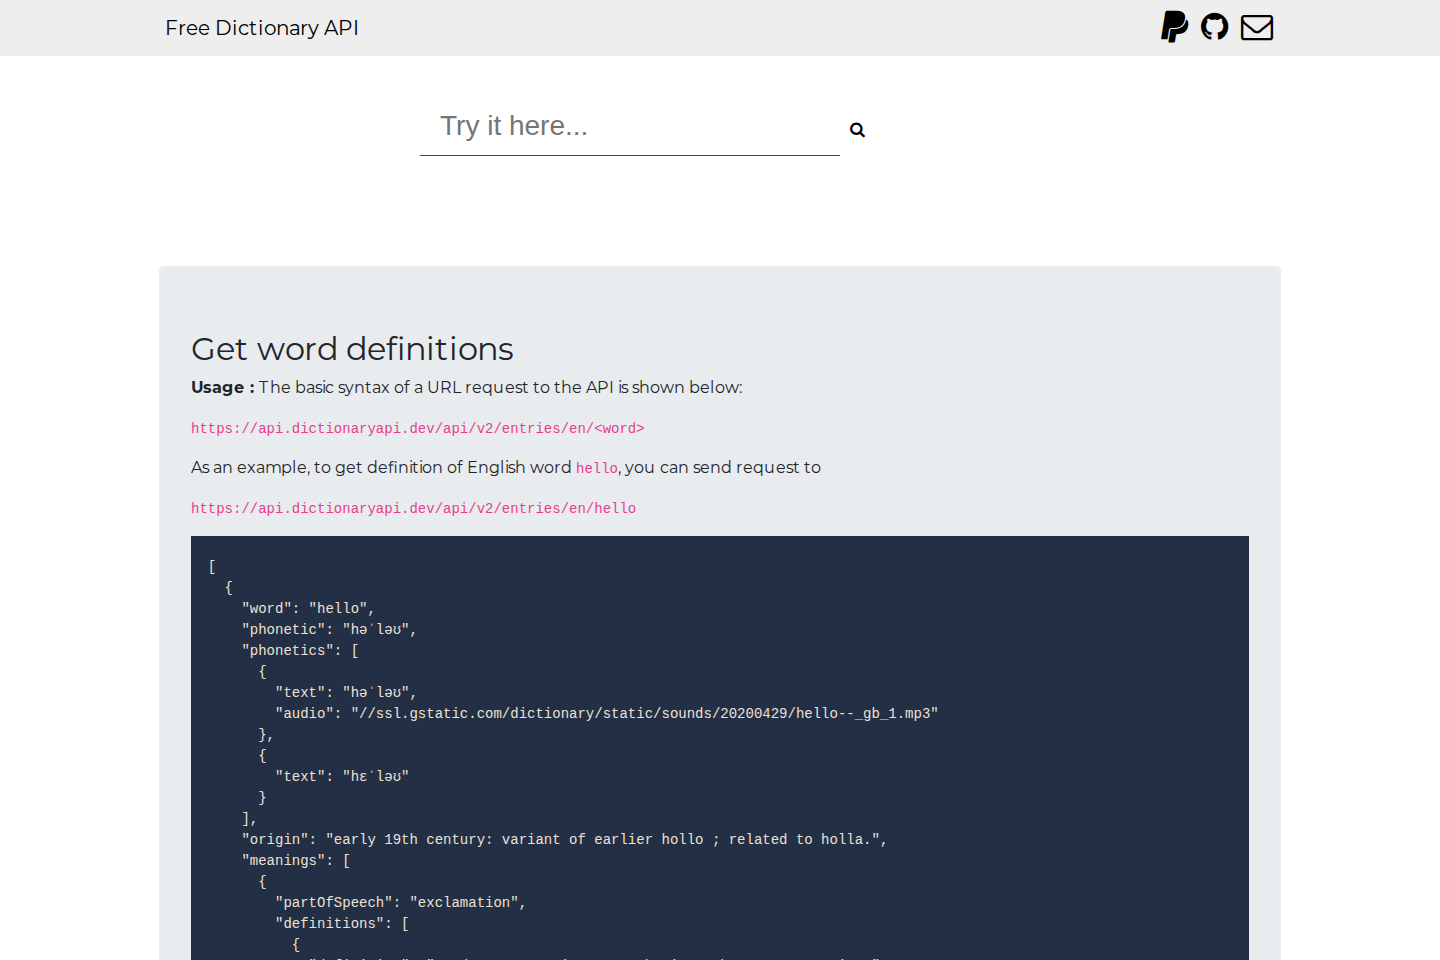This screenshot has width=1440, height=960.
Task: Select the highlighted word hello
Action: click(x=596, y=467)
